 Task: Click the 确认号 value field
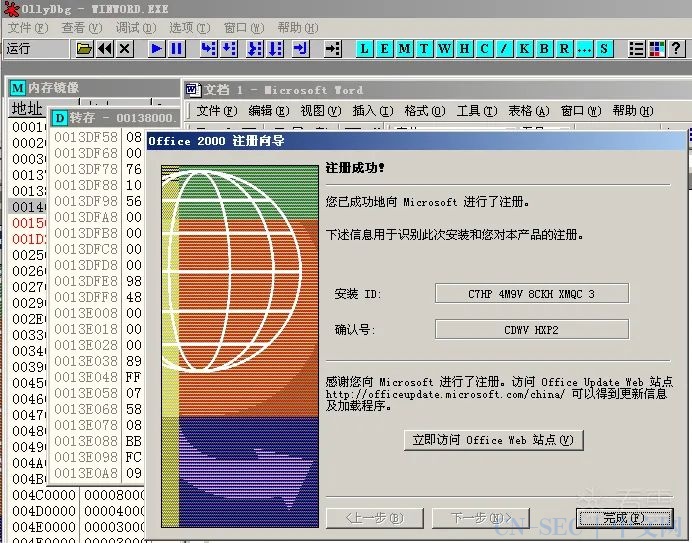point(532,330)
